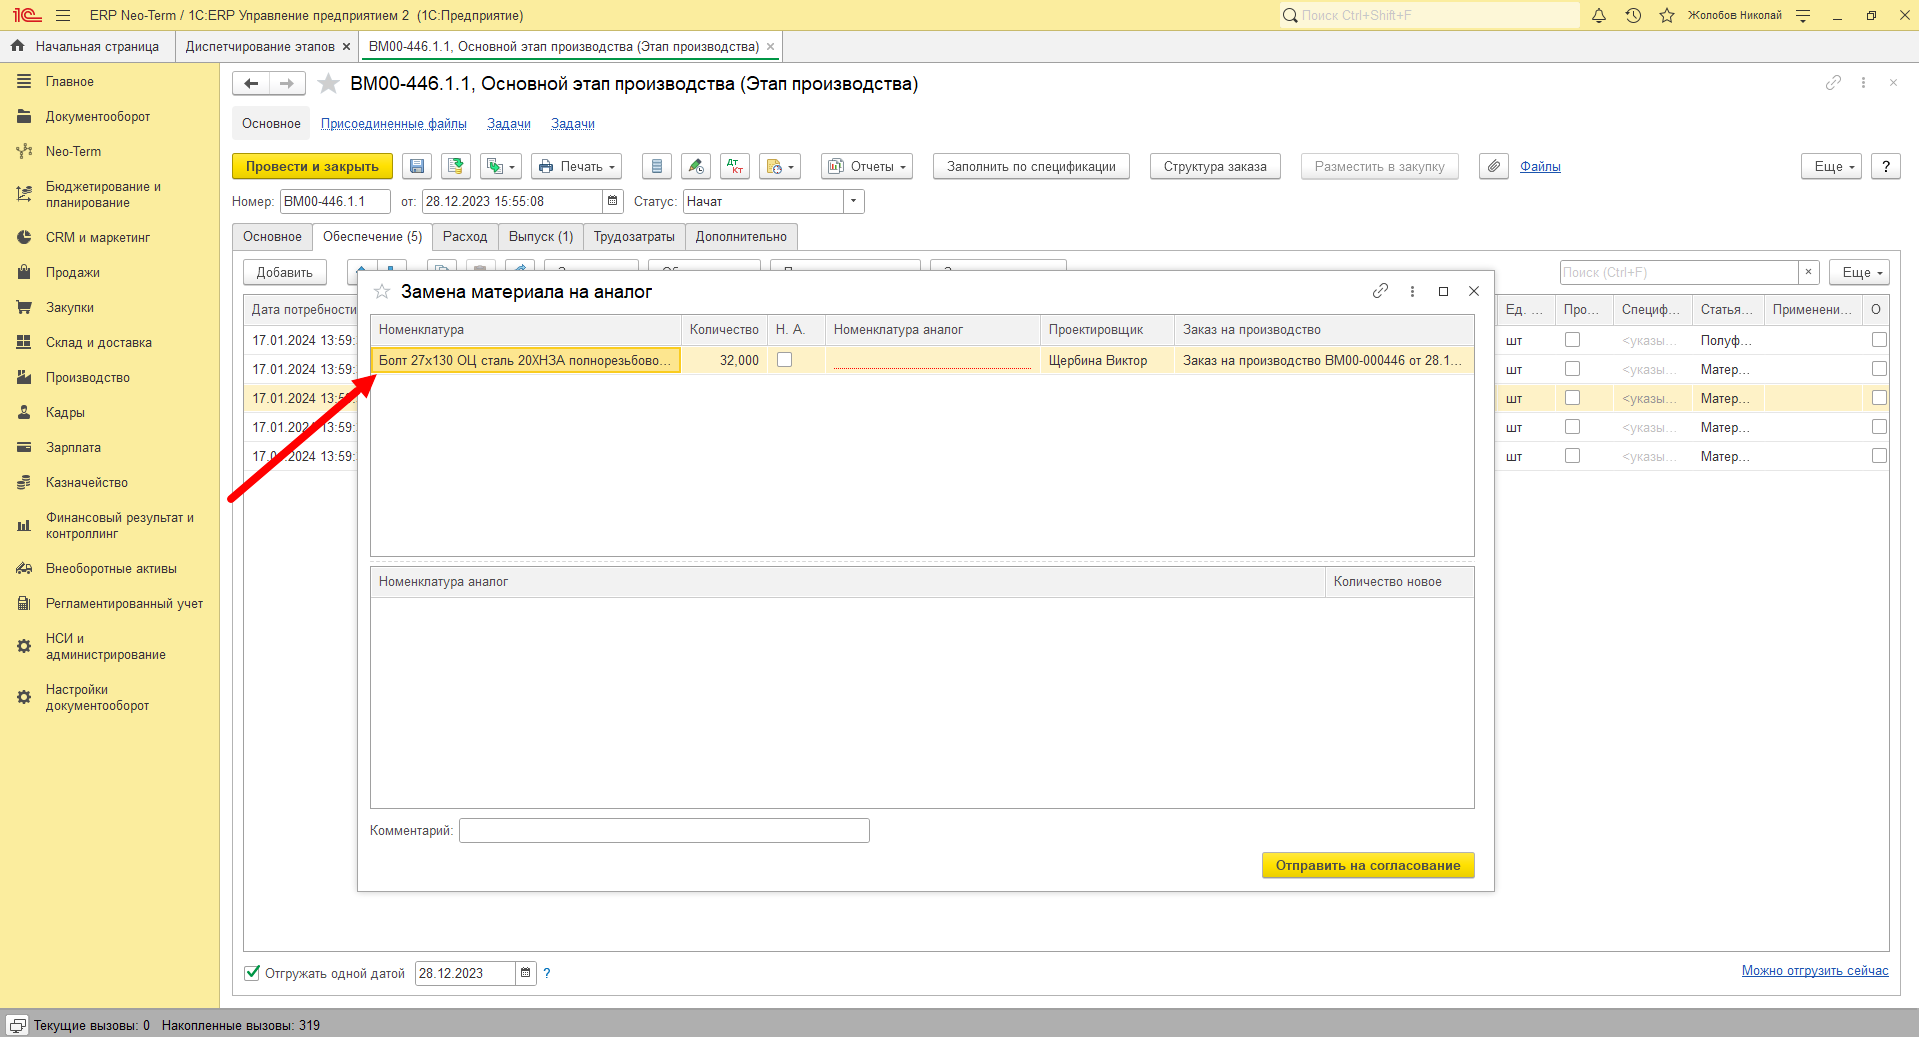
Task: Add document to favorites star
Action: coord(328,84)
